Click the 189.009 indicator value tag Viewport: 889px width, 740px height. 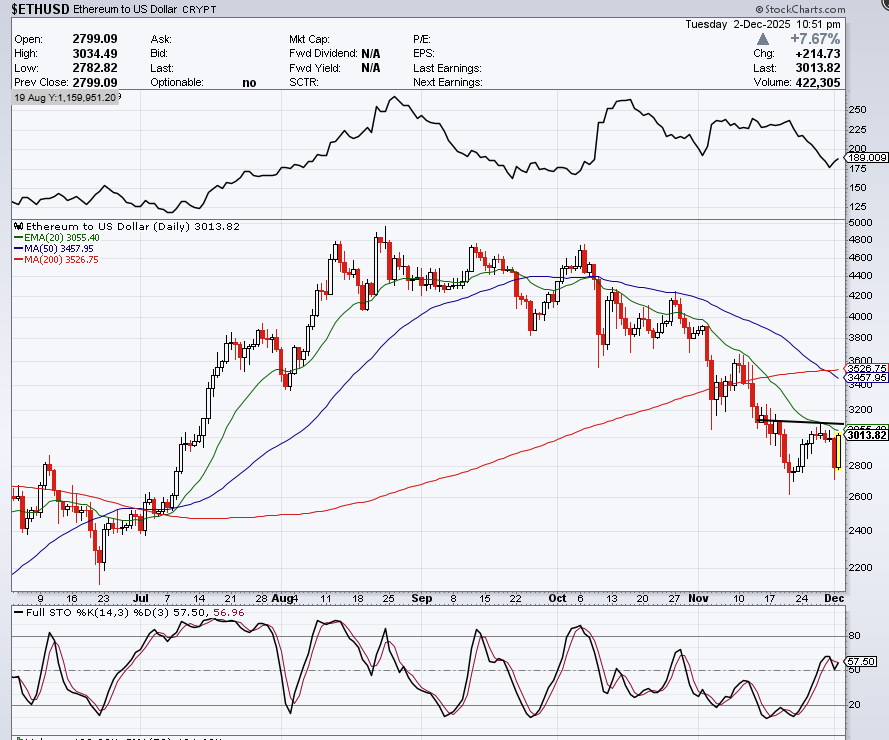[x=867, y=158]
